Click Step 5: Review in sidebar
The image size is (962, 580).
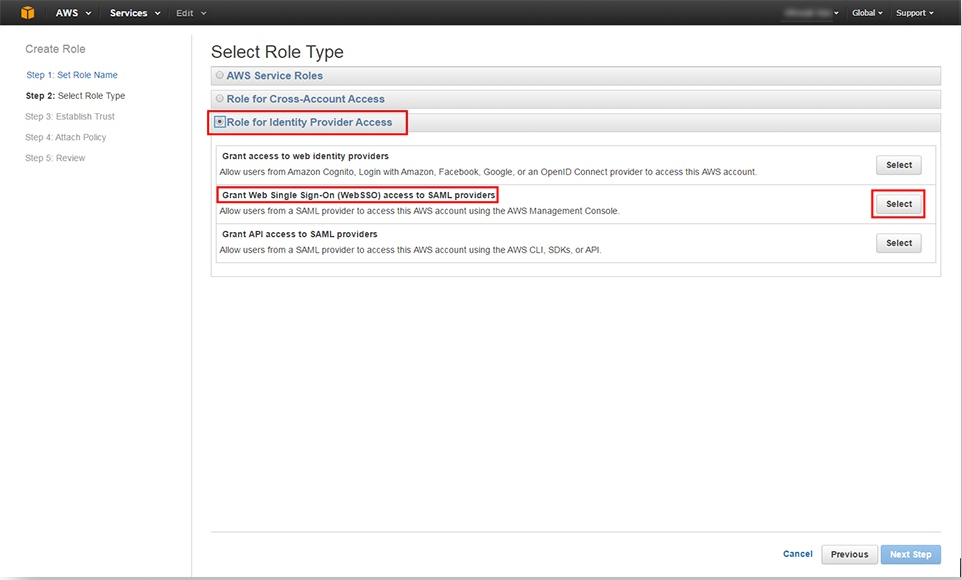click(56, 159)
